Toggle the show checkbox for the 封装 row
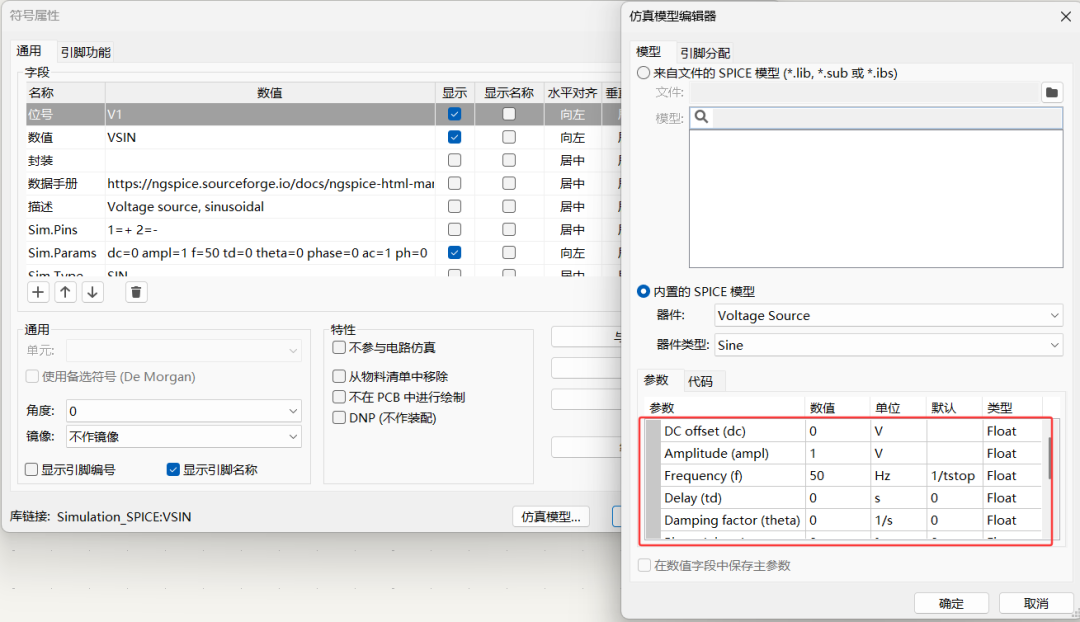 pos(455,160)
